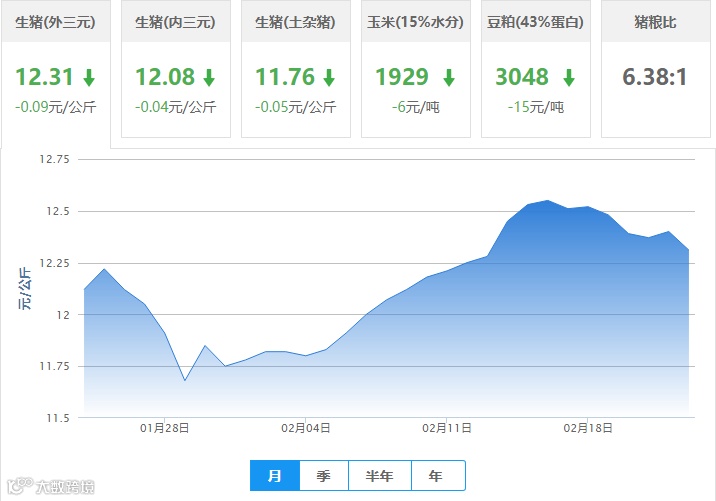Image resolution: width=716 pixels, height=501 pixels.
Task: Click the 11.5 y-axis label
Action: (58, 418)
